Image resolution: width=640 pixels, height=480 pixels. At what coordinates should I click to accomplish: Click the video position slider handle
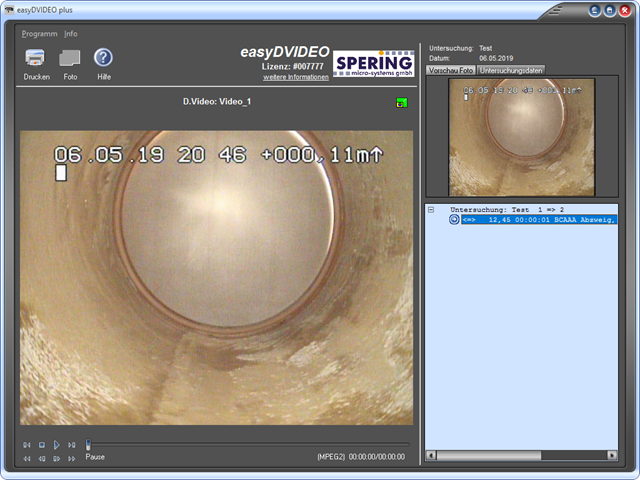(x=88, y=444)
